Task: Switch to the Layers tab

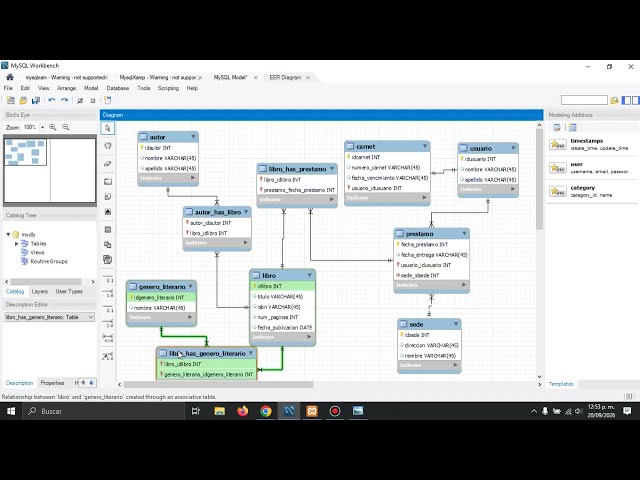Action: coord(40,291)
